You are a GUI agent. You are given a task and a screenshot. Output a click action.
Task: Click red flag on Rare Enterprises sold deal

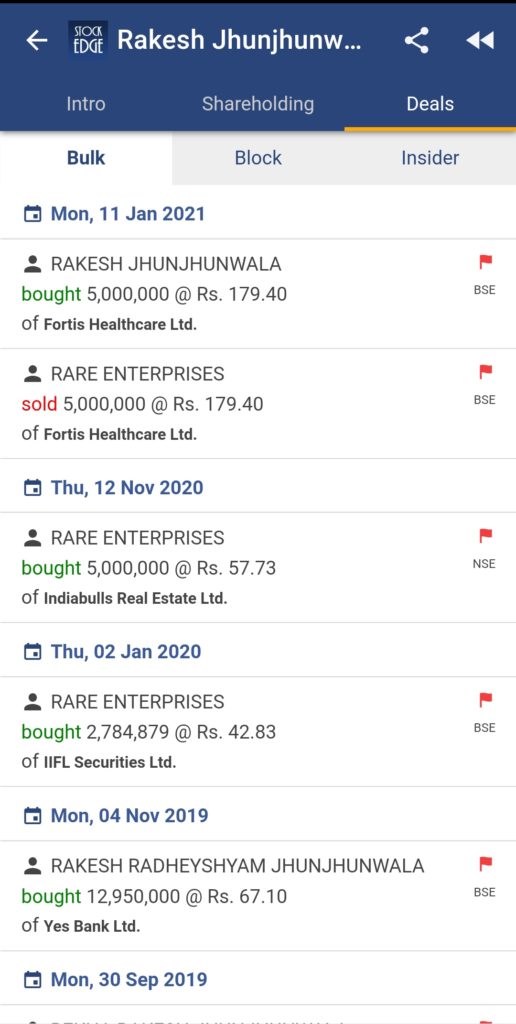[x=485, y=372]
